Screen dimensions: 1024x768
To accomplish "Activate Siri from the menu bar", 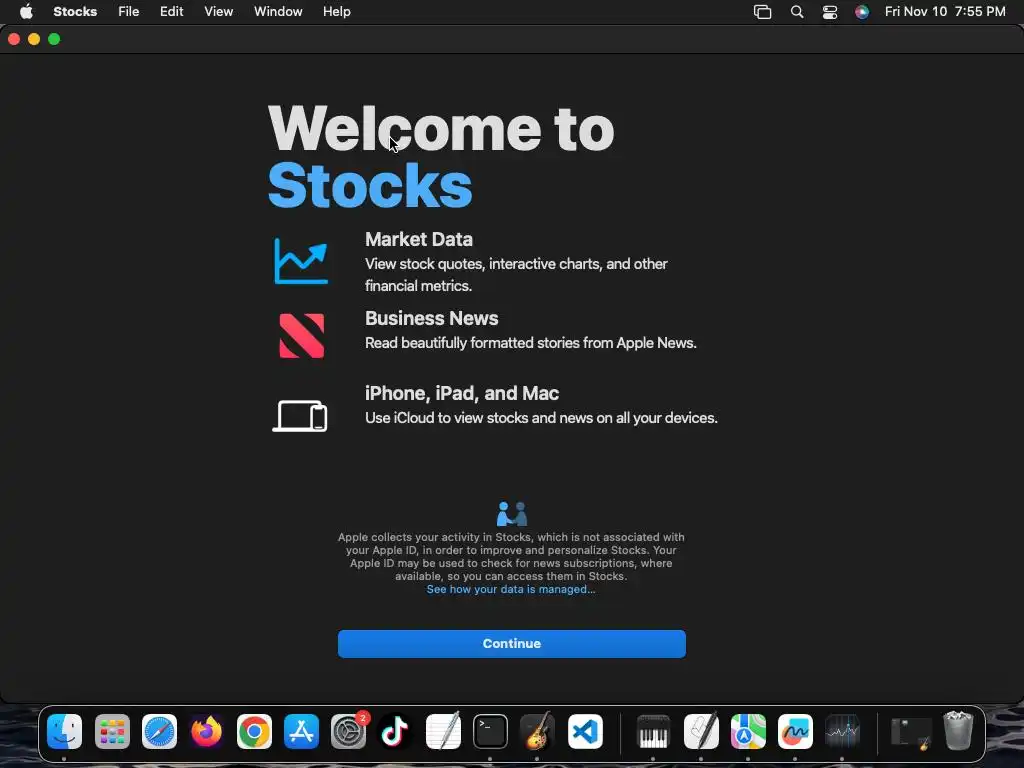I will [862, 12].
